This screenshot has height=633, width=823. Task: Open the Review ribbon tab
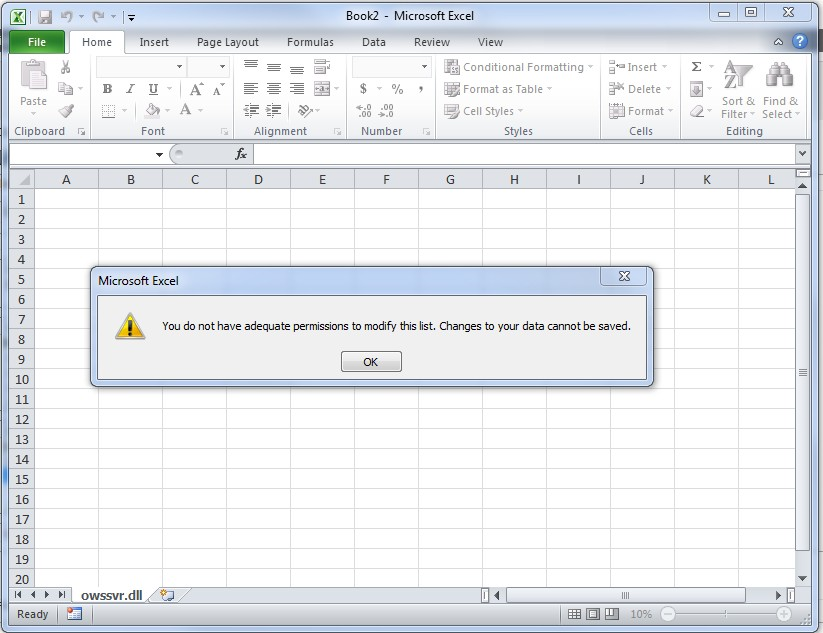(431, 42)
